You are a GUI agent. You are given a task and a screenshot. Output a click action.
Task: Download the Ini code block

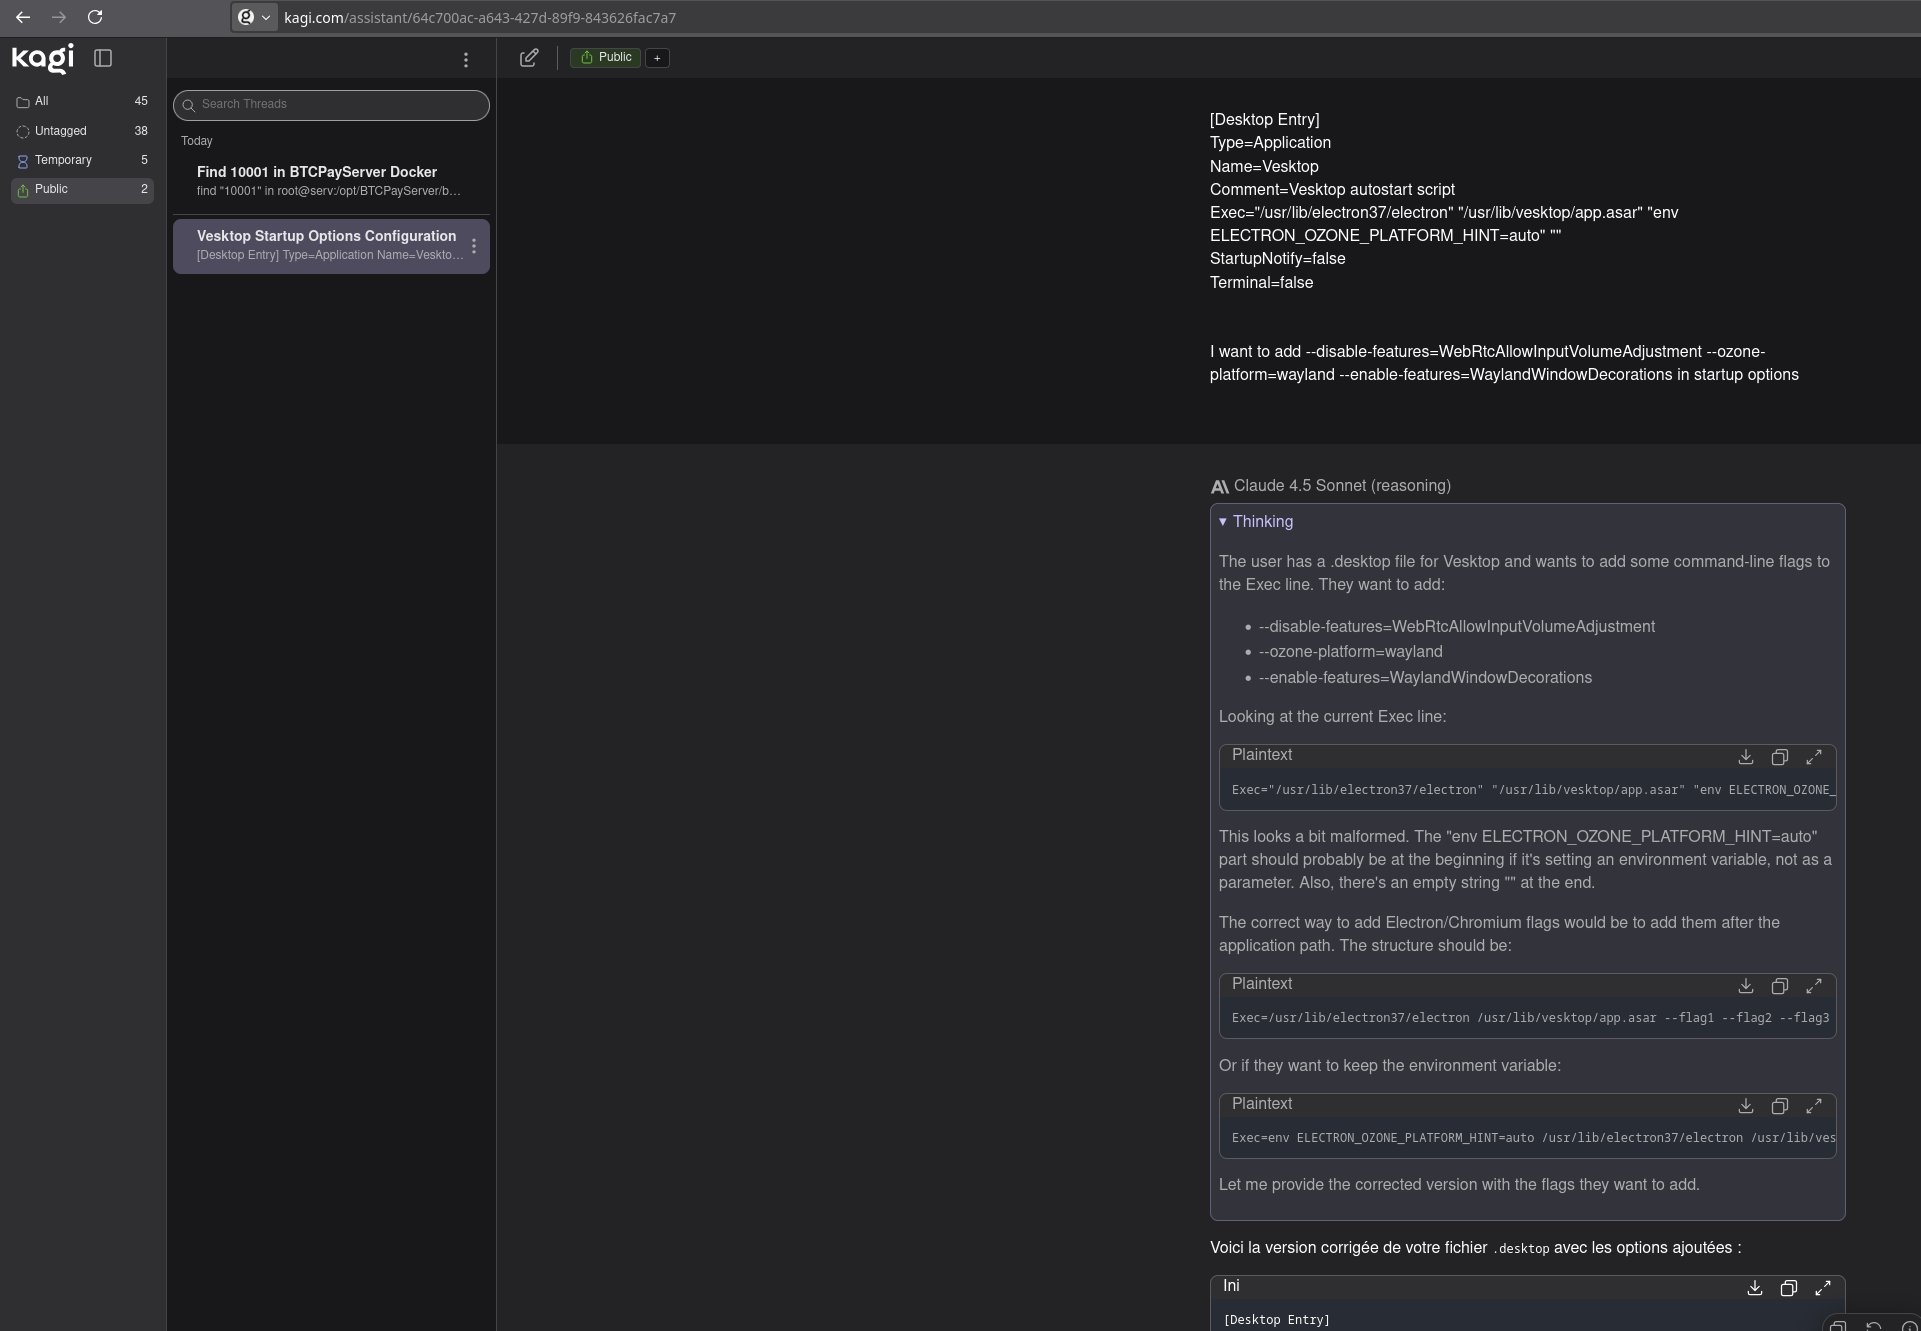pyautogui.click(x=1754, y=1288)
